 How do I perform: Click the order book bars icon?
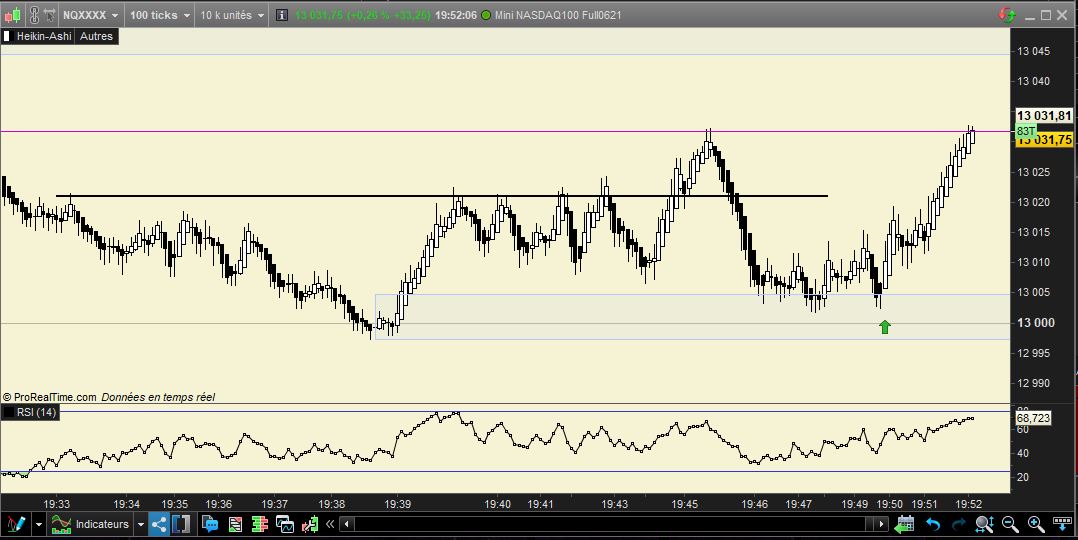pos(259,524)
